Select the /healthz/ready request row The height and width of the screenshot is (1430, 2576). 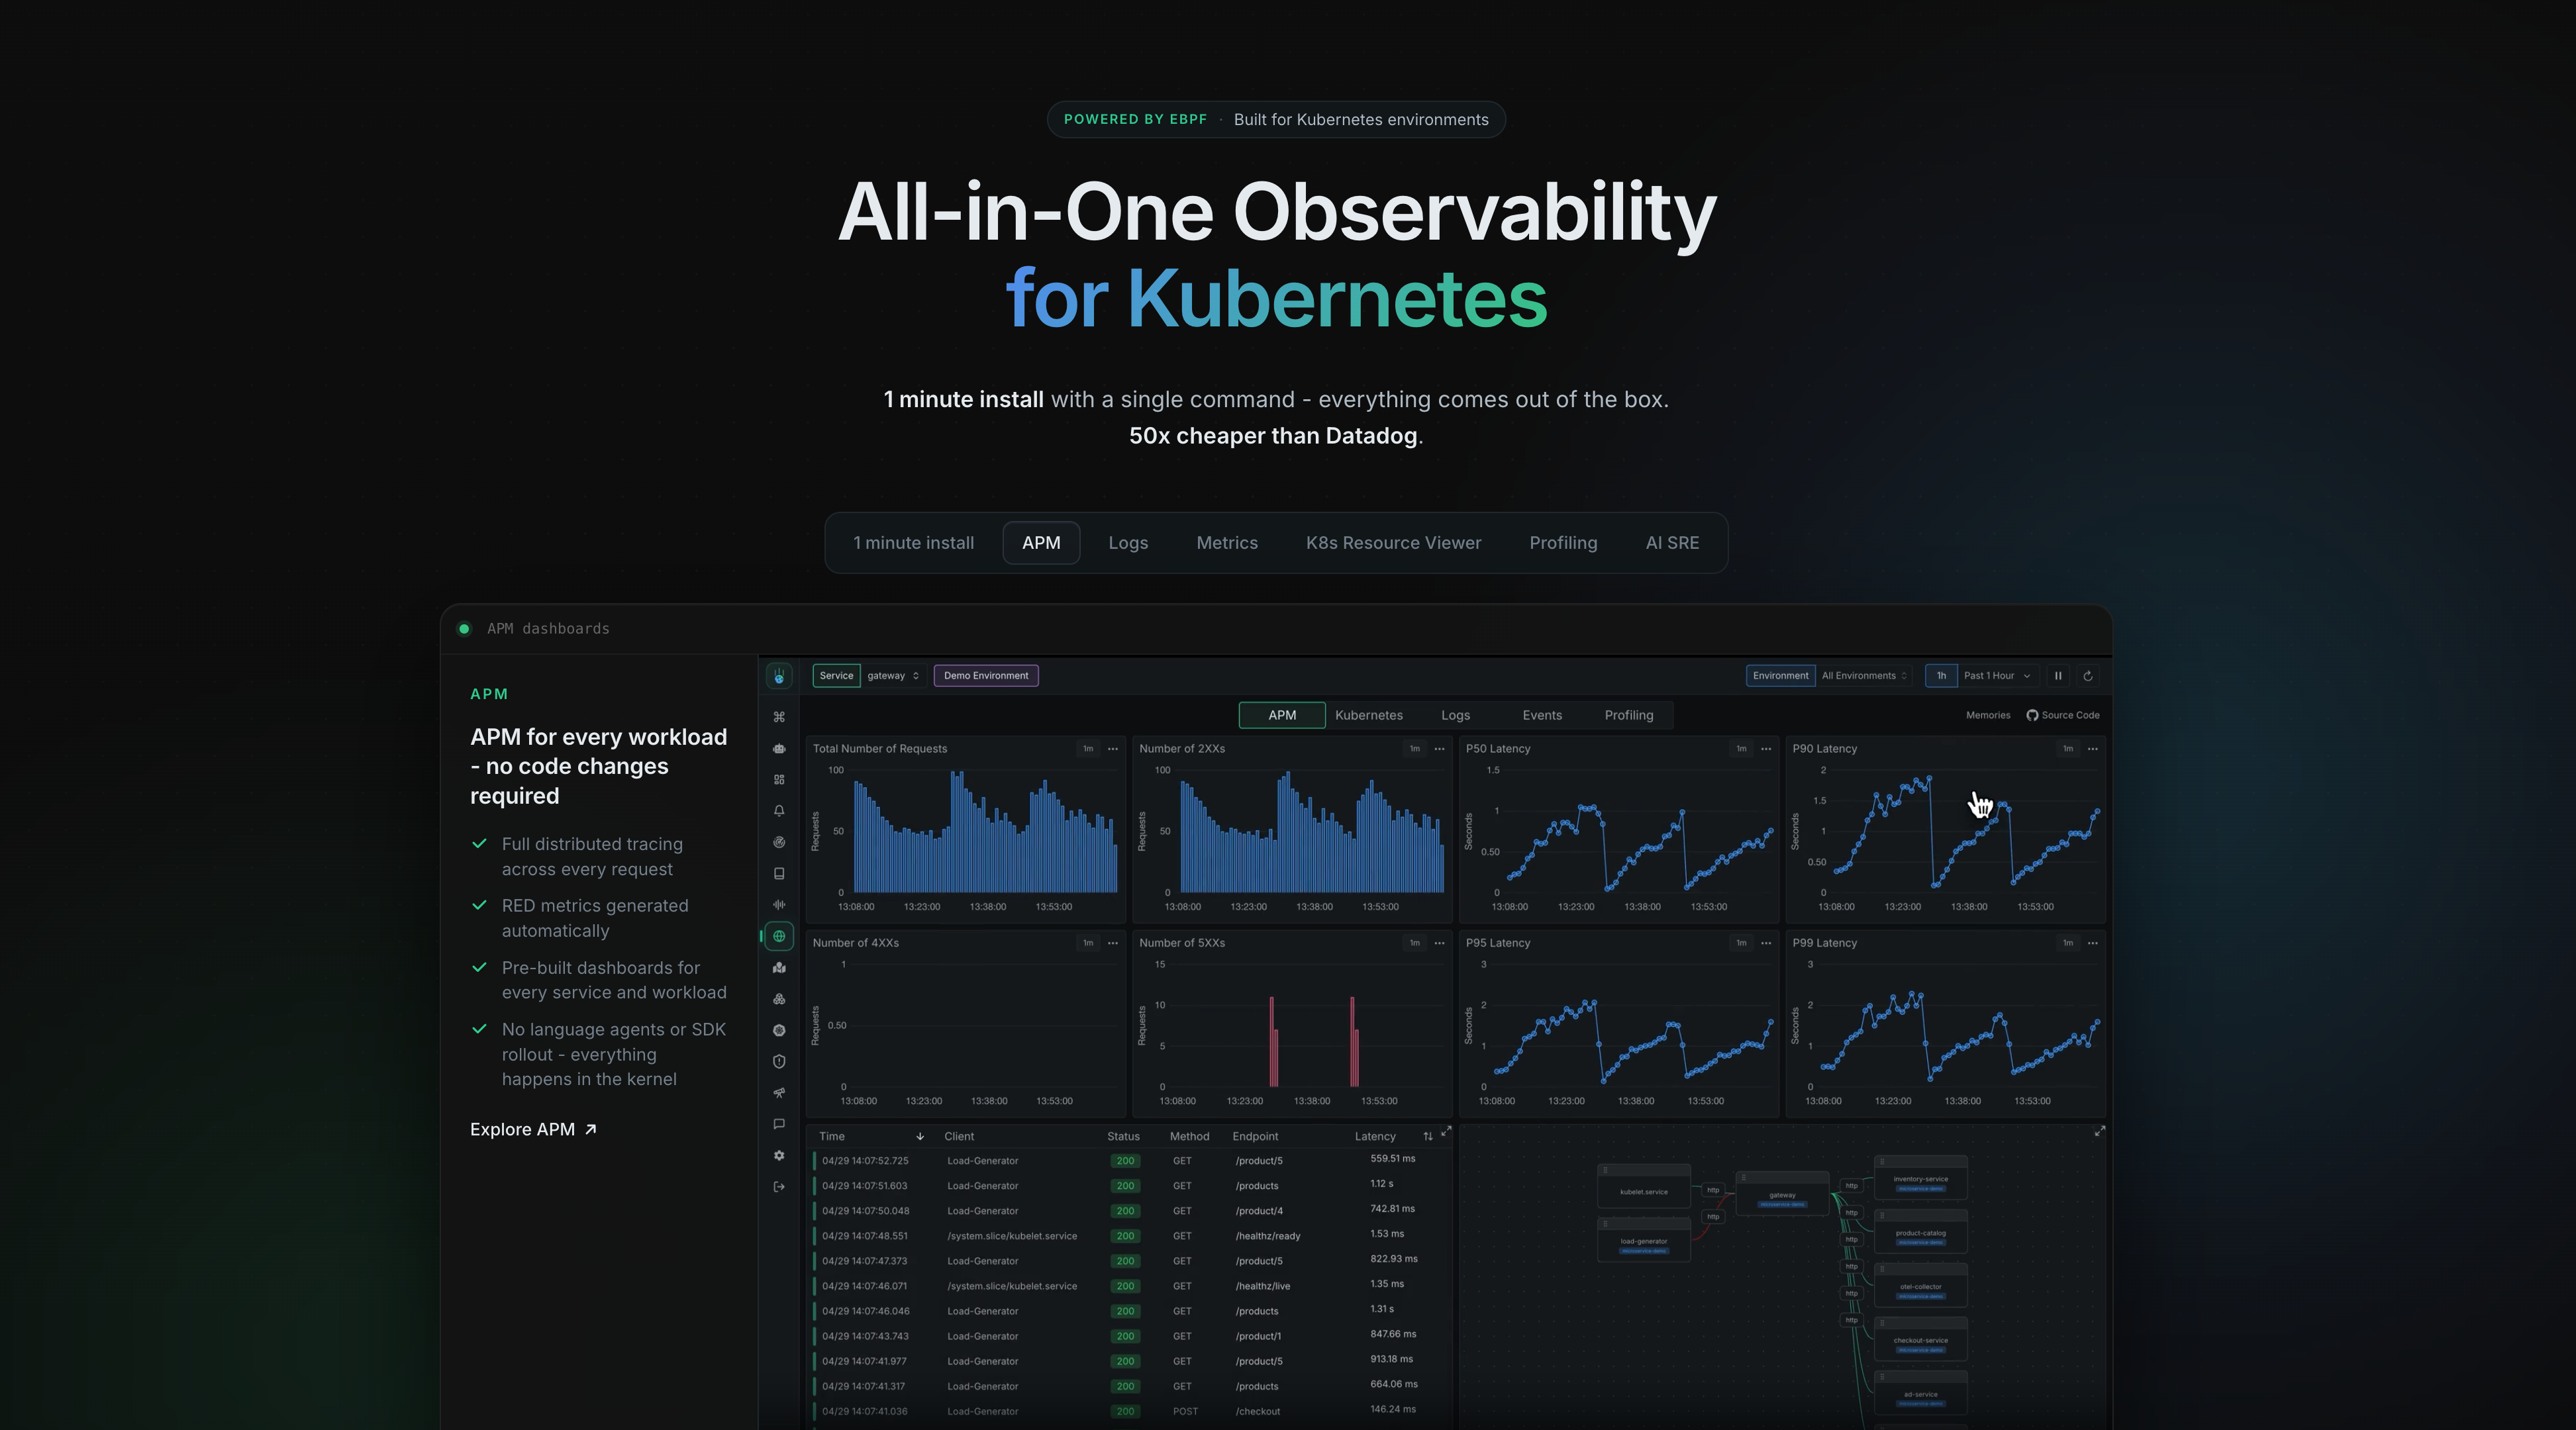(x=1130, y=1236)
